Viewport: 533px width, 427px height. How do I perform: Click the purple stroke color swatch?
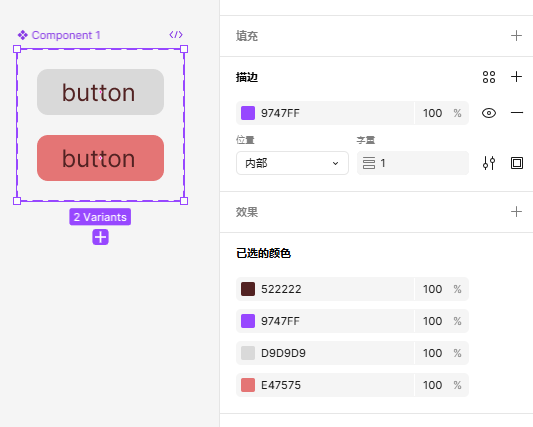coord(248,113)
